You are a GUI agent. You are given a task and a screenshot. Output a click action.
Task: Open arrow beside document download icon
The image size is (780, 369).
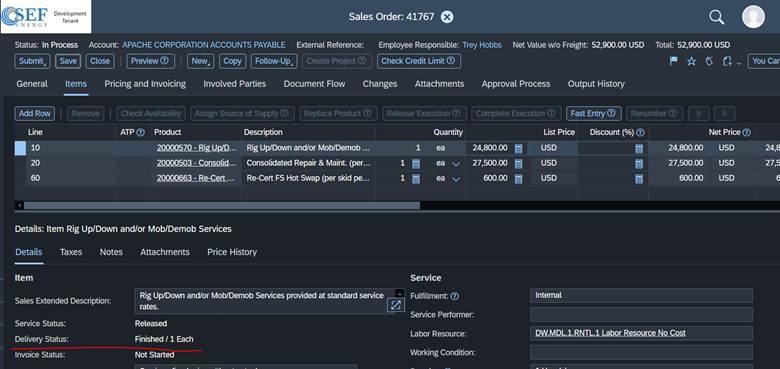tap(739, 63)
